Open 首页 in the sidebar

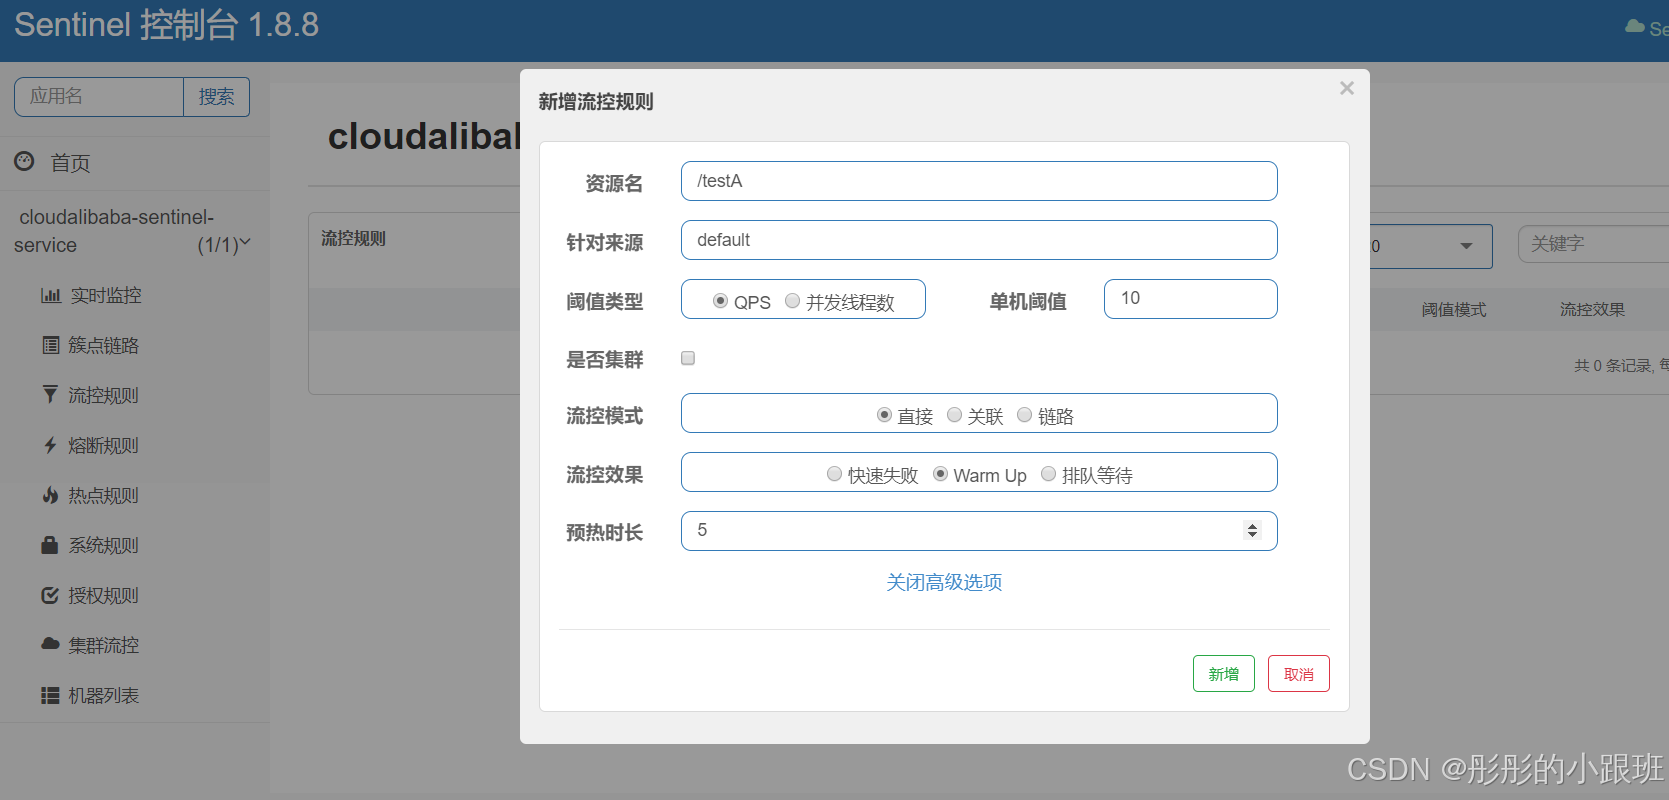tap(71, 163)
